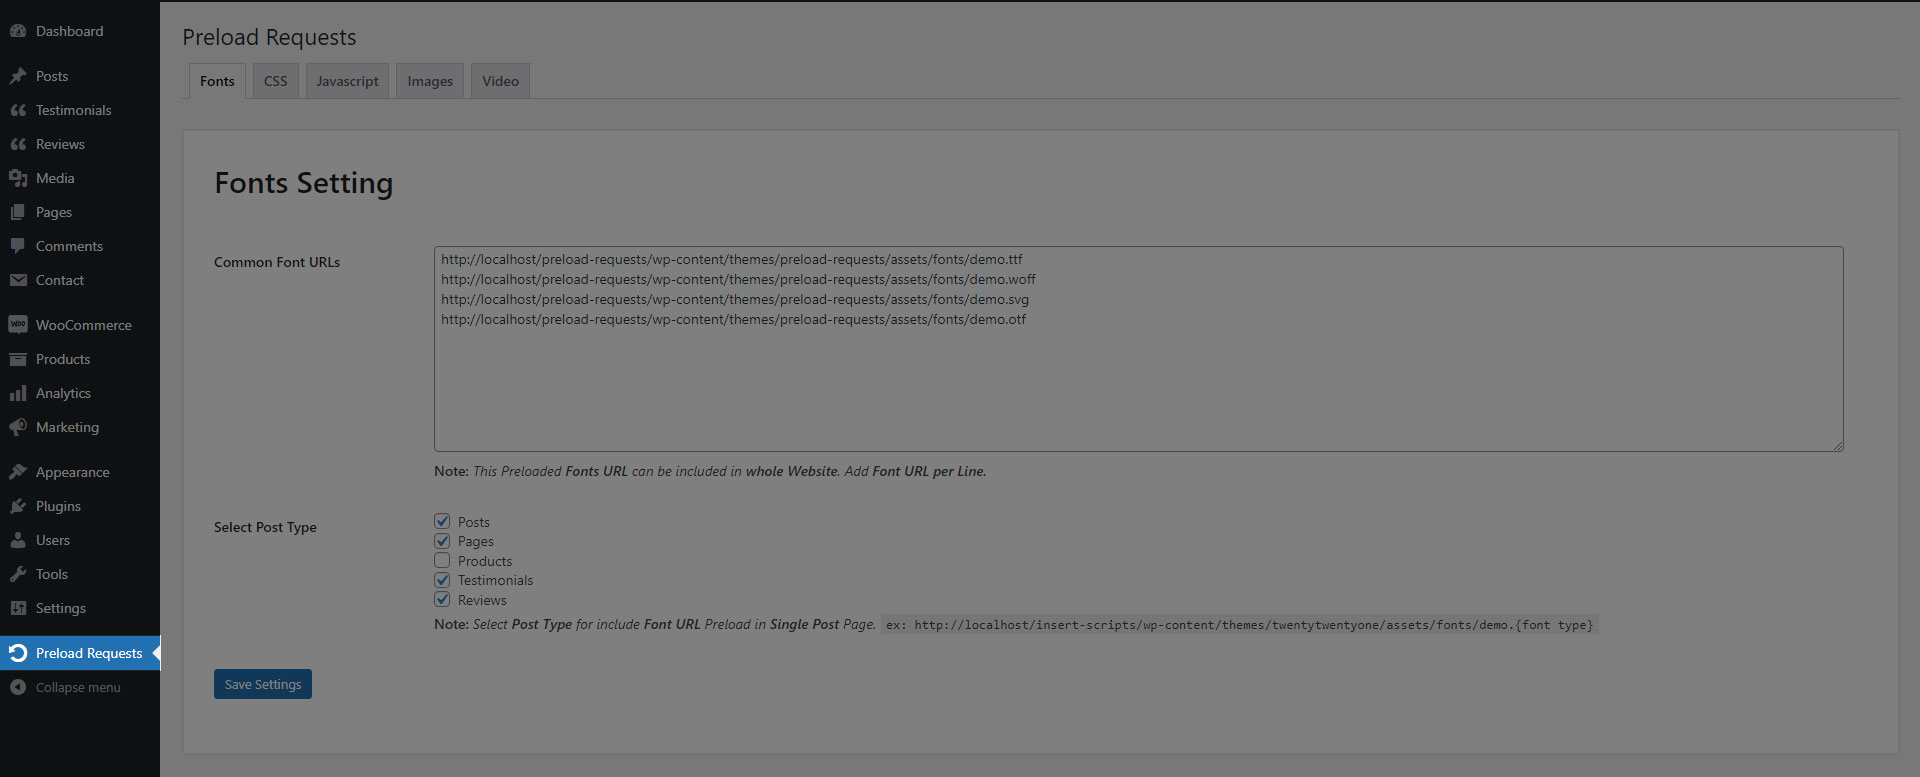Screen dimensions: 1920x777
Task: Click the Fonts Setting heading
Action: 304,183
